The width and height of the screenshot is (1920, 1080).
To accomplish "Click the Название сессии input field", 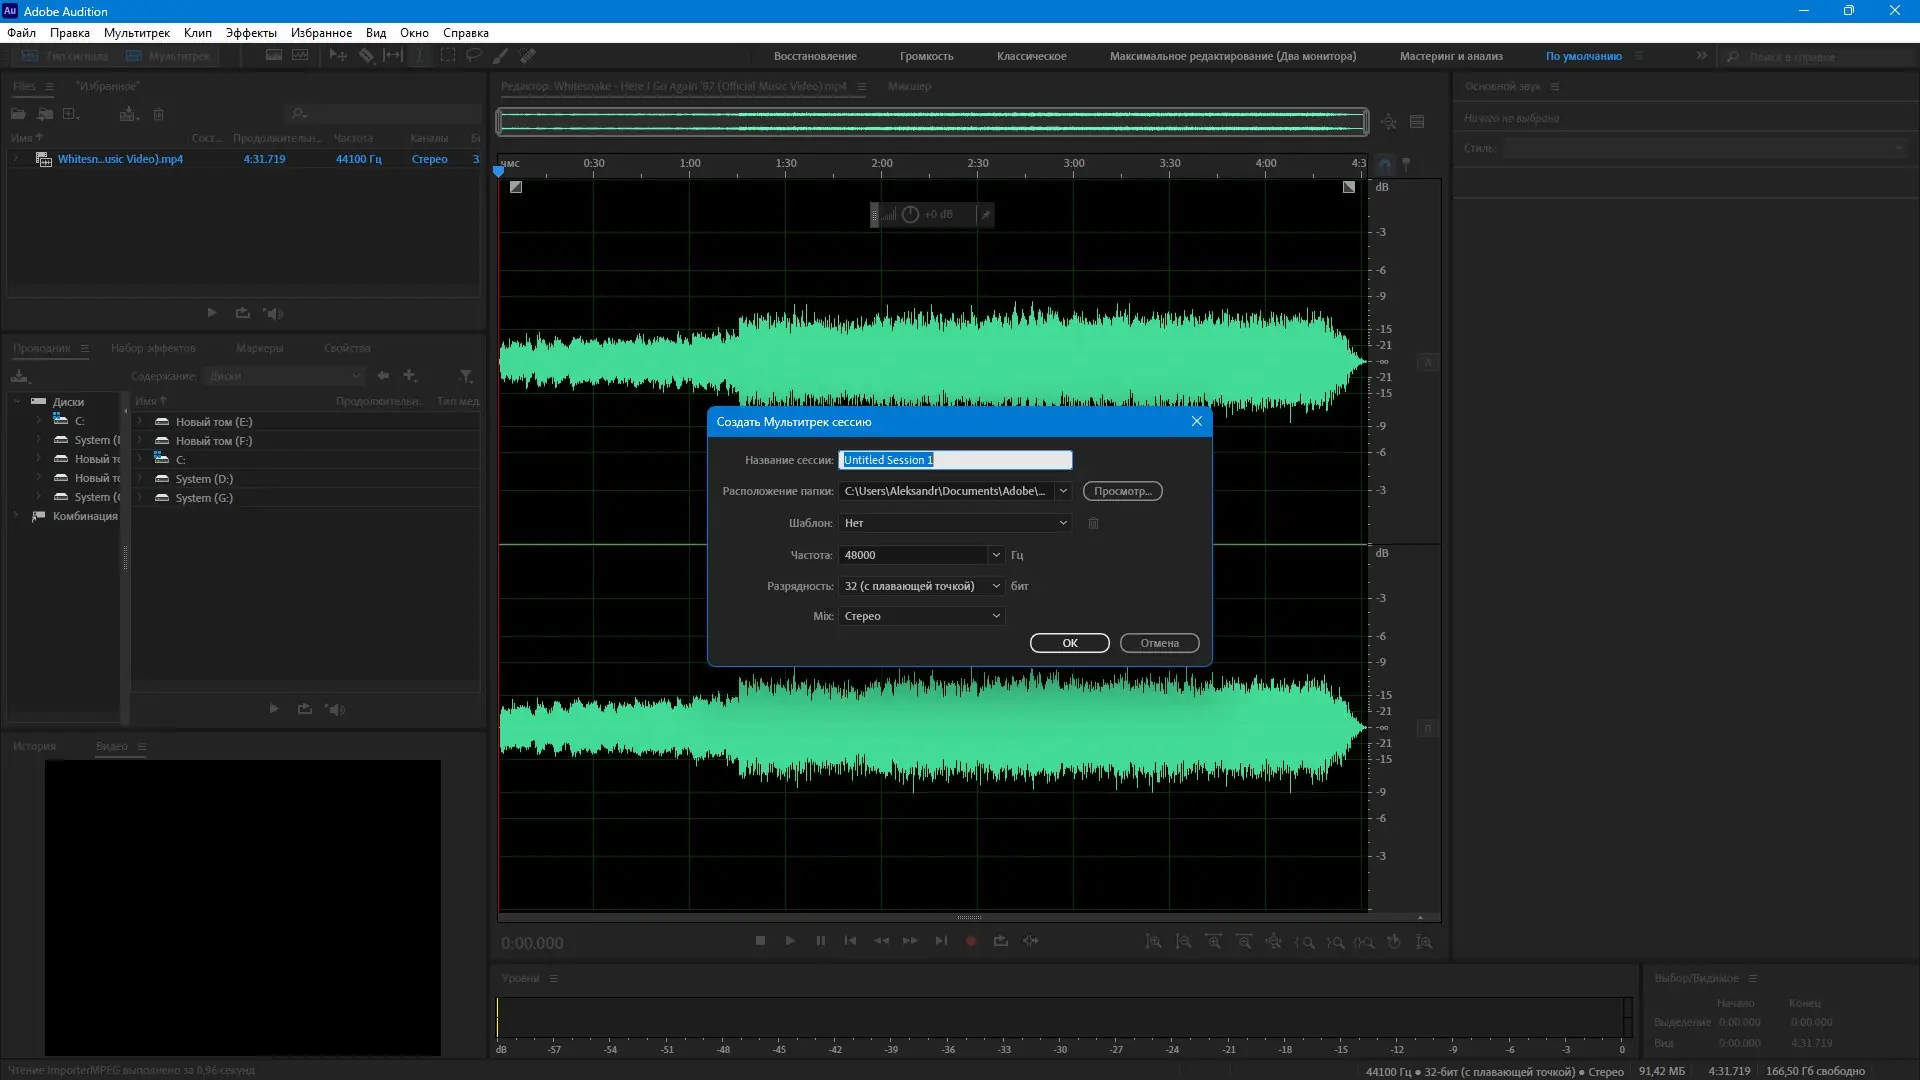I will 955,460.
